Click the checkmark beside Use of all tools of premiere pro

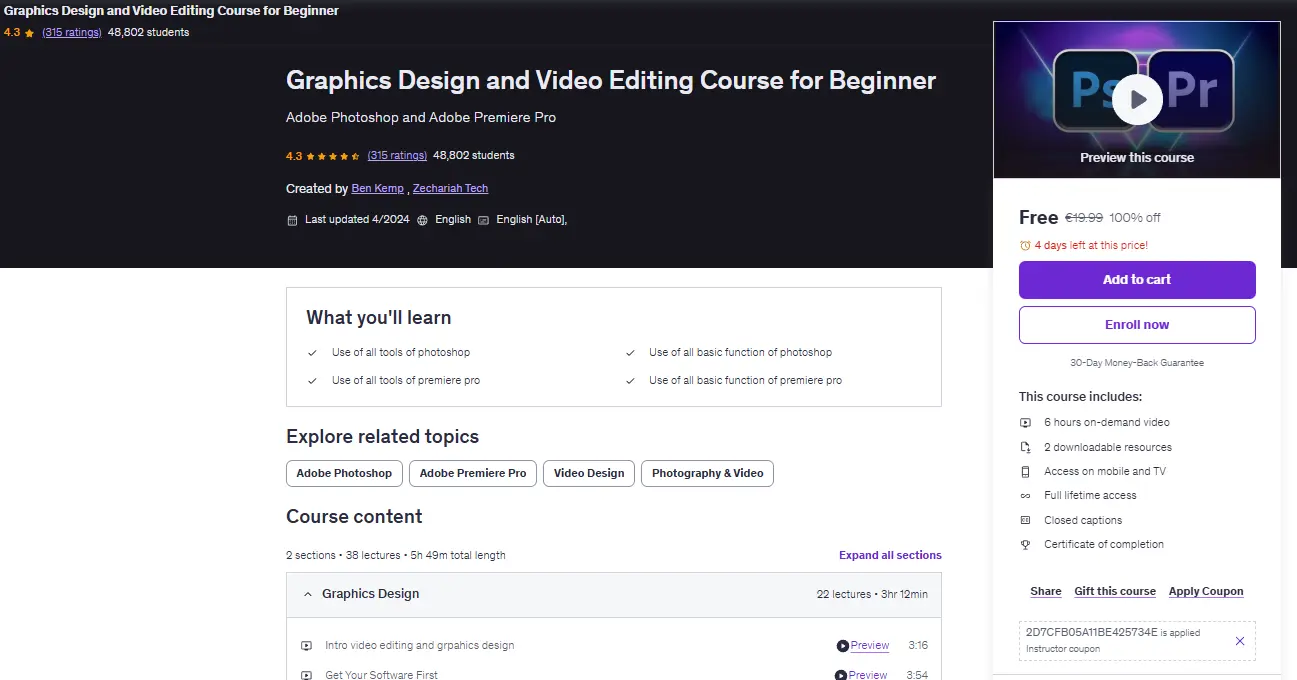313,381
